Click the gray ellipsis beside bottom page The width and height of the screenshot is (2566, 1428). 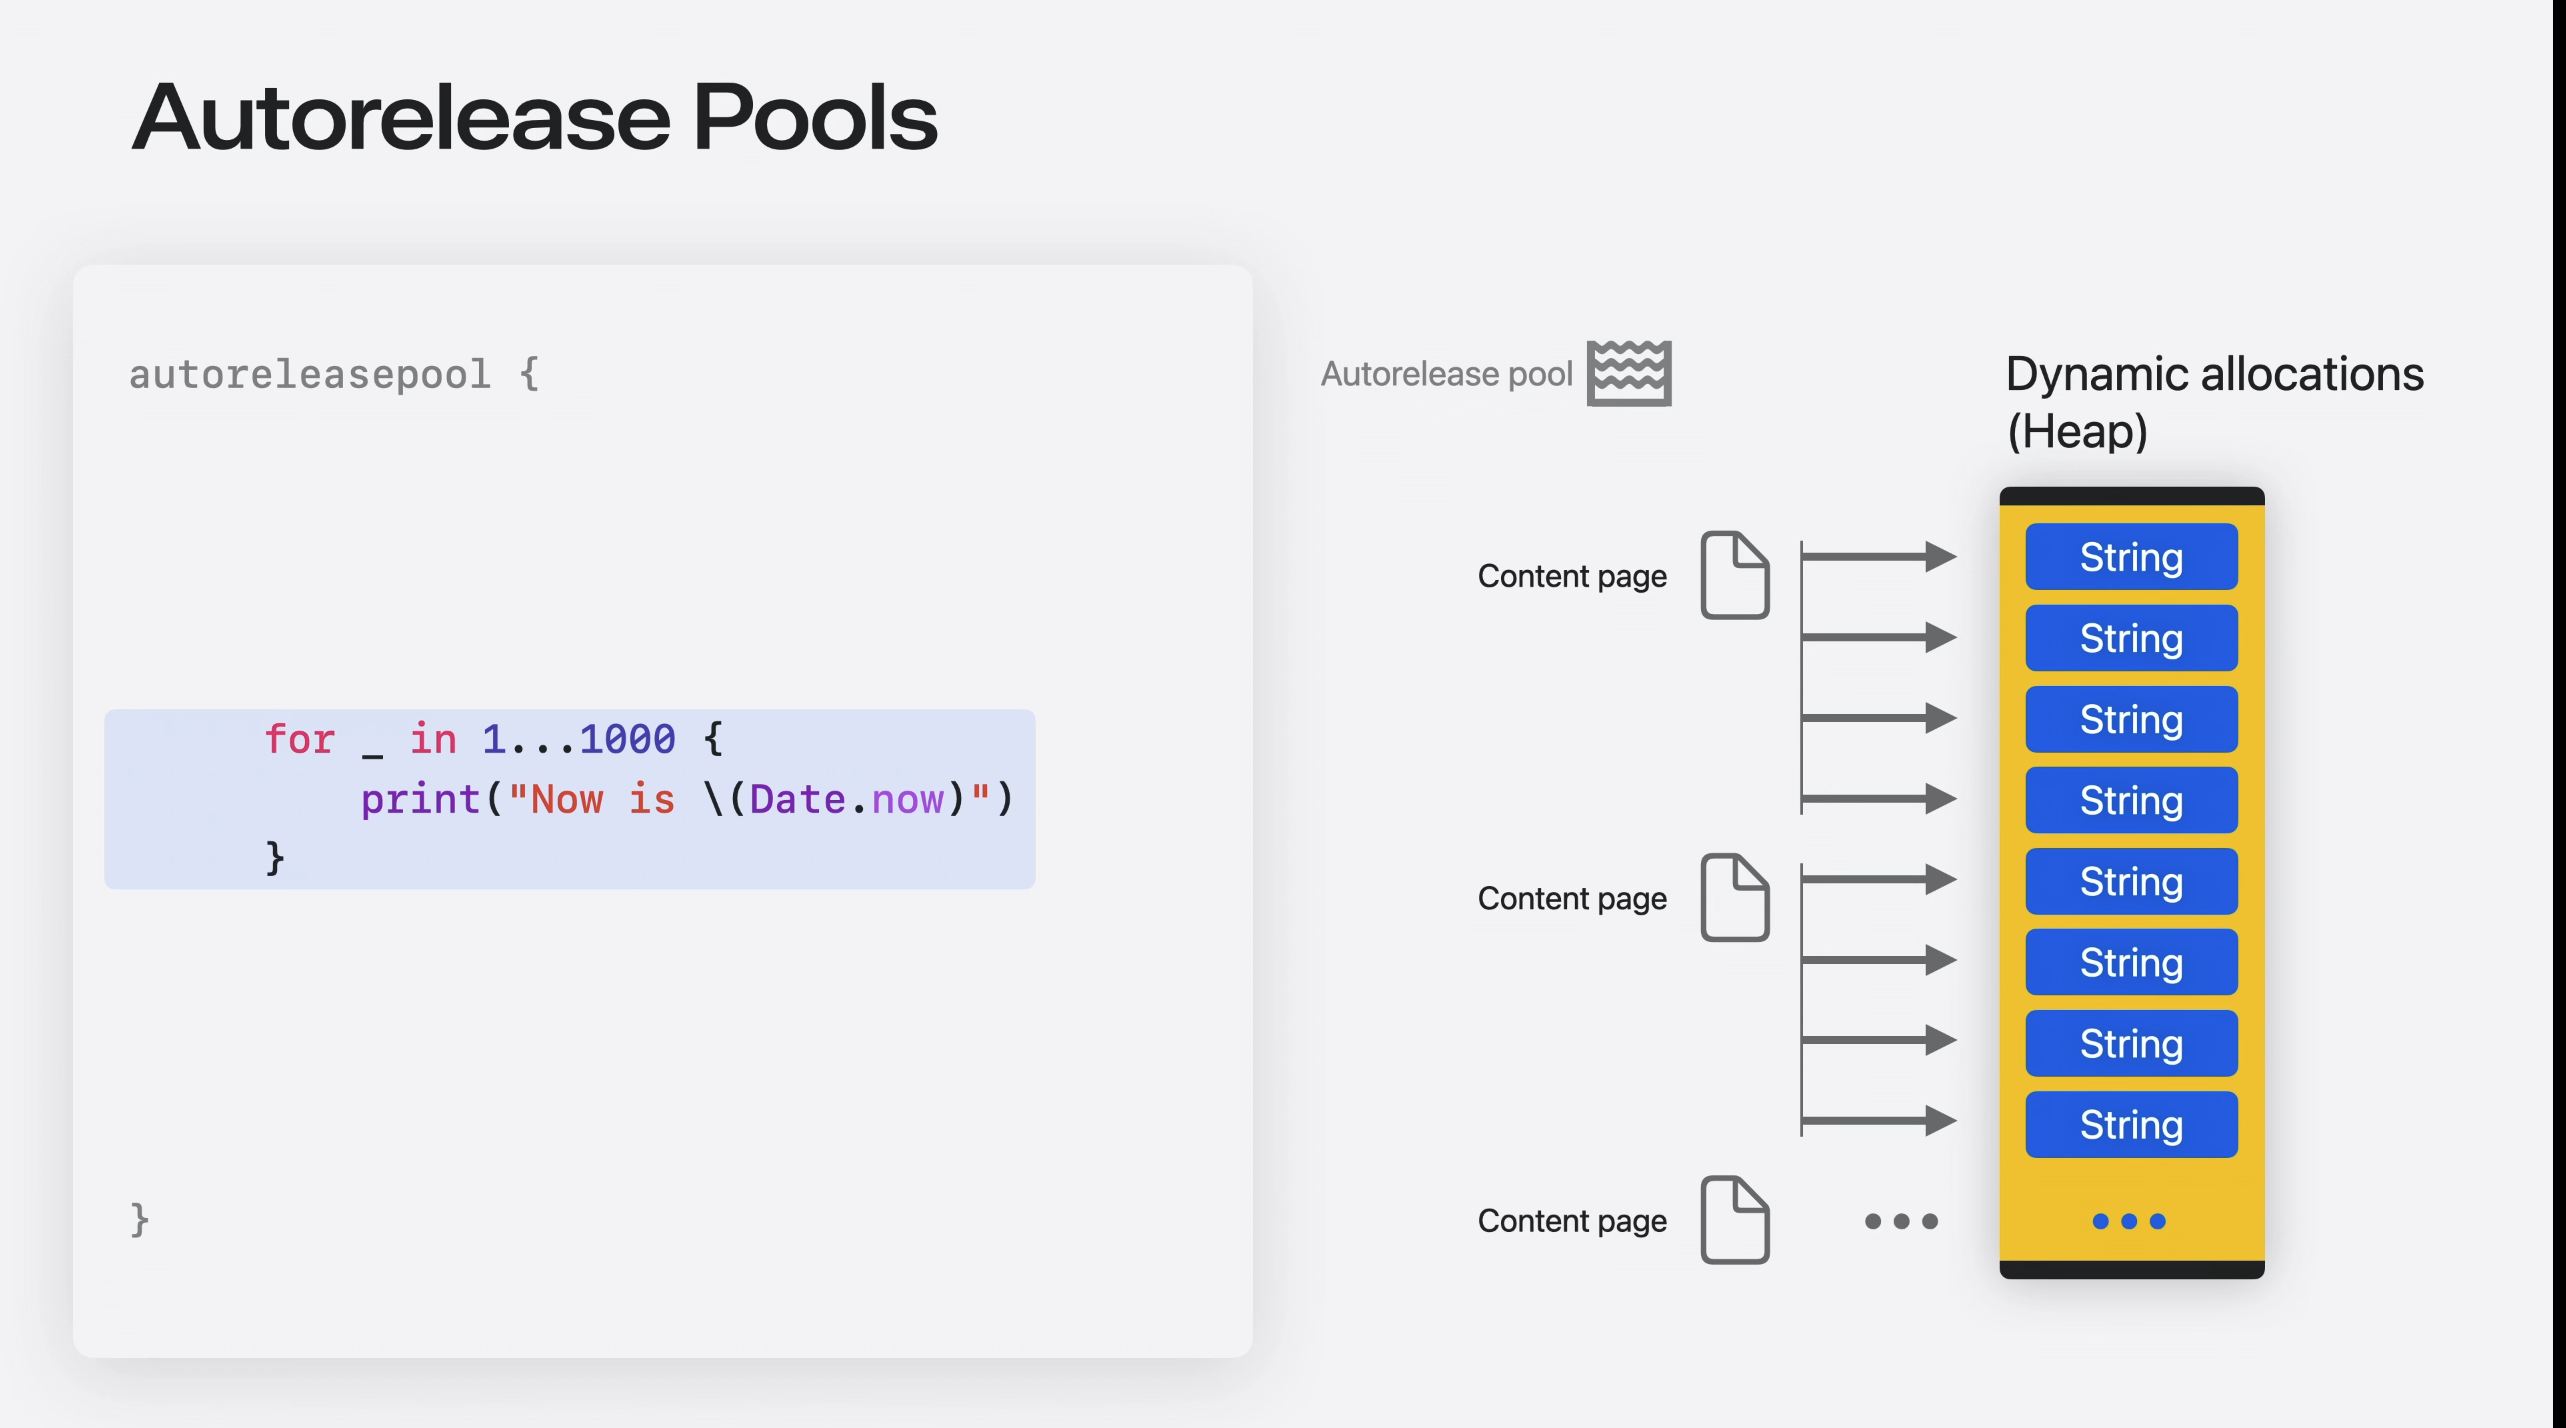coord(1901,1221)
